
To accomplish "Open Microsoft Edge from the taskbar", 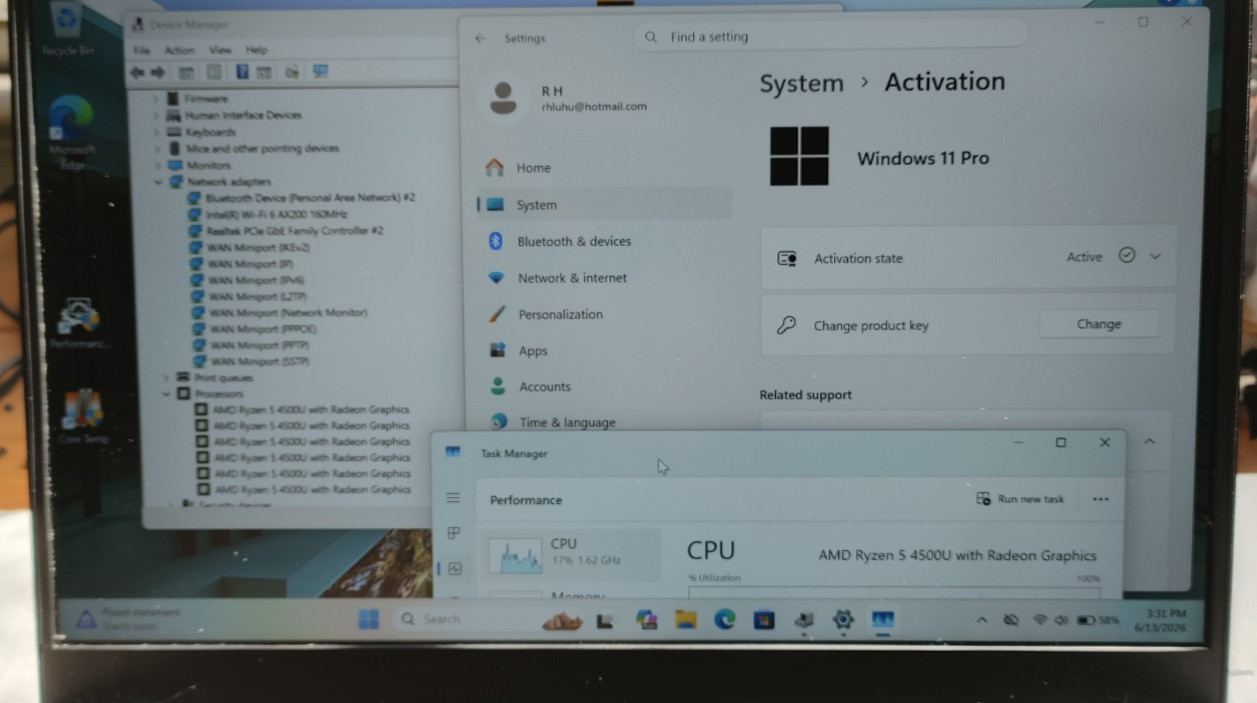I will [x=725, y=620].
